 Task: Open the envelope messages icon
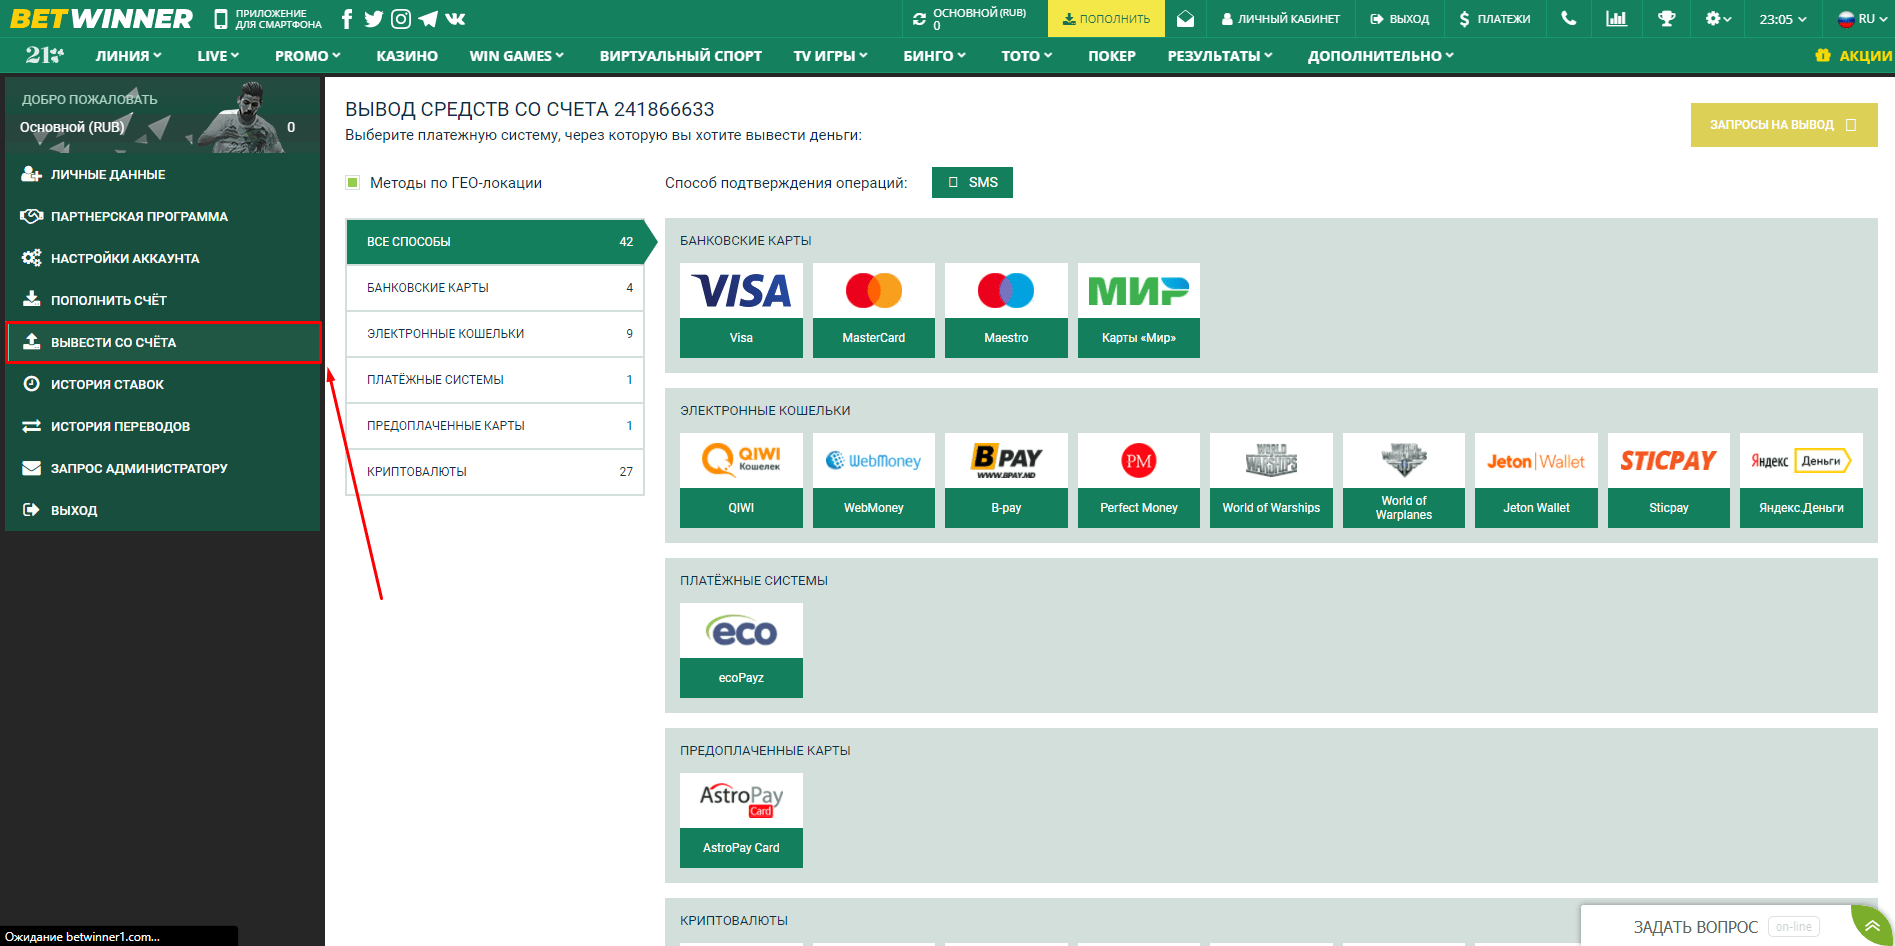coord(1185,19)
